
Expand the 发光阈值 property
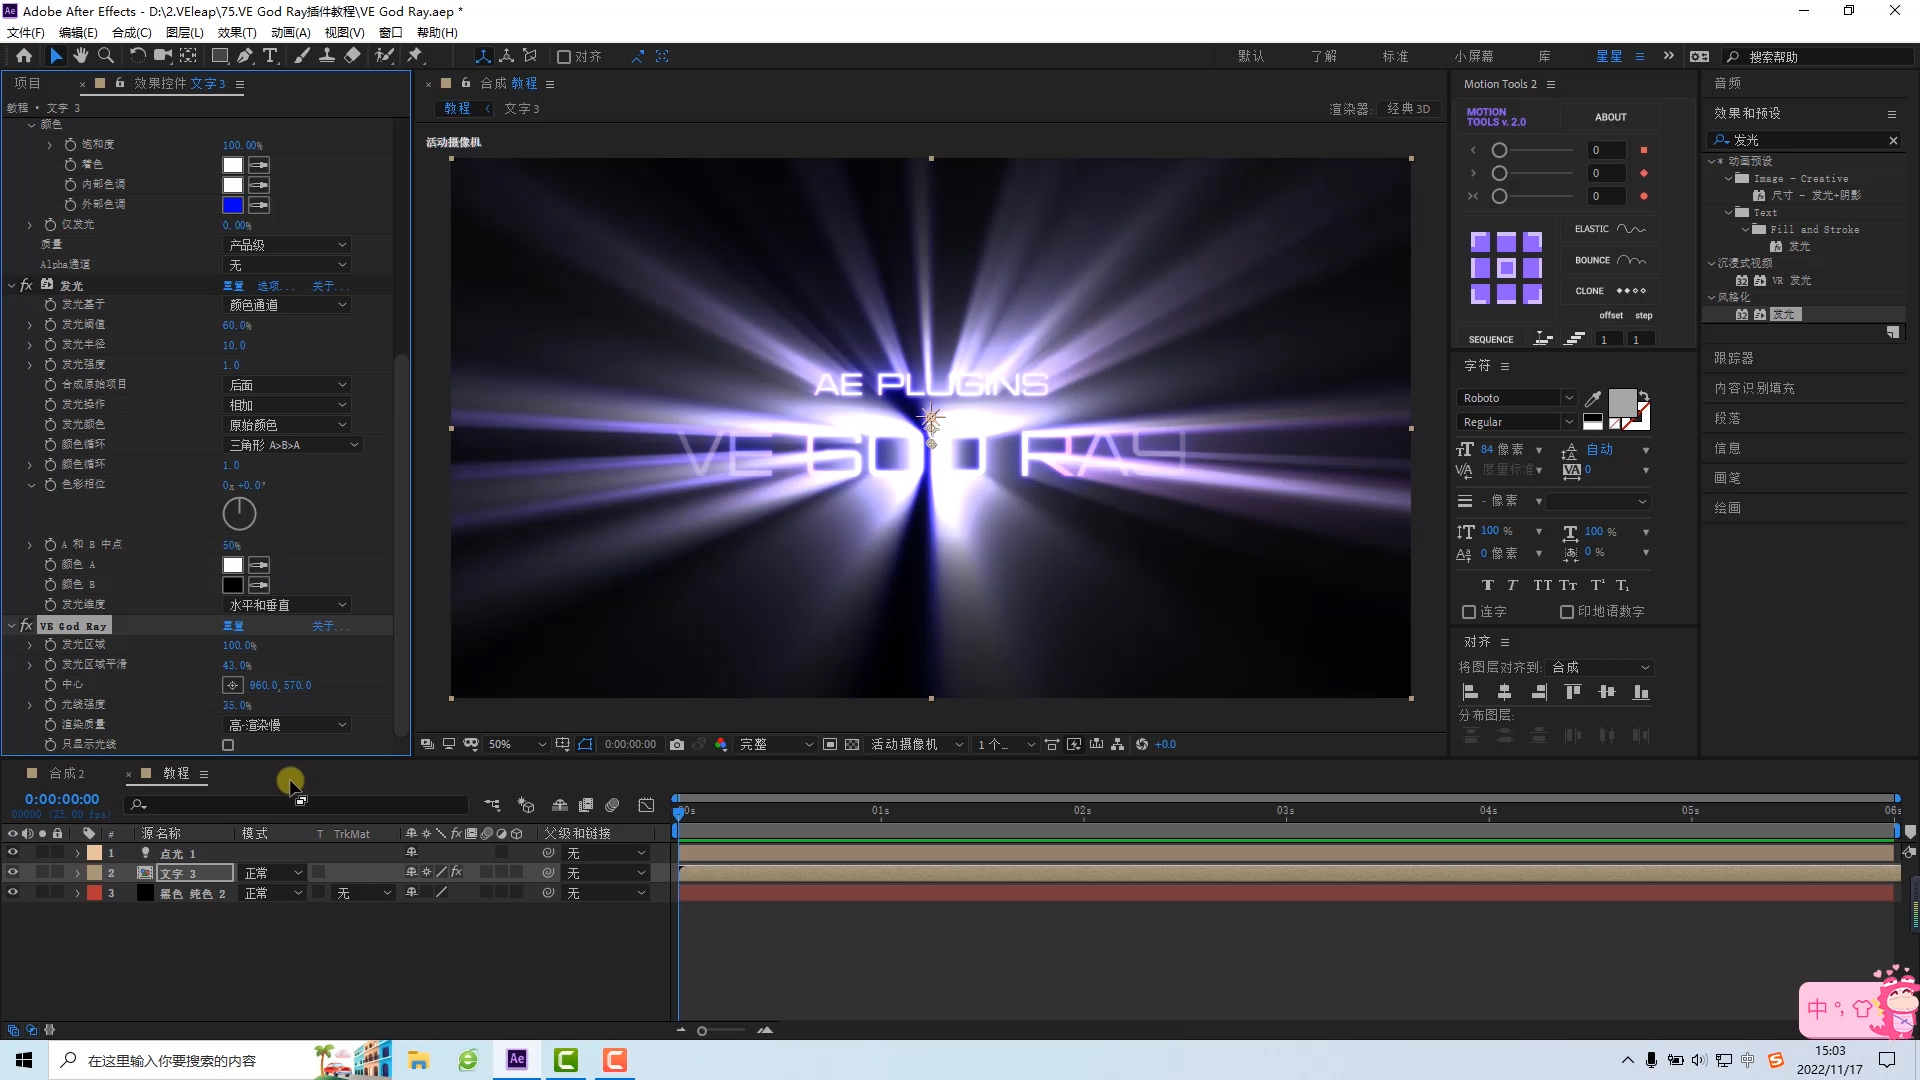(x=30, y=325)
